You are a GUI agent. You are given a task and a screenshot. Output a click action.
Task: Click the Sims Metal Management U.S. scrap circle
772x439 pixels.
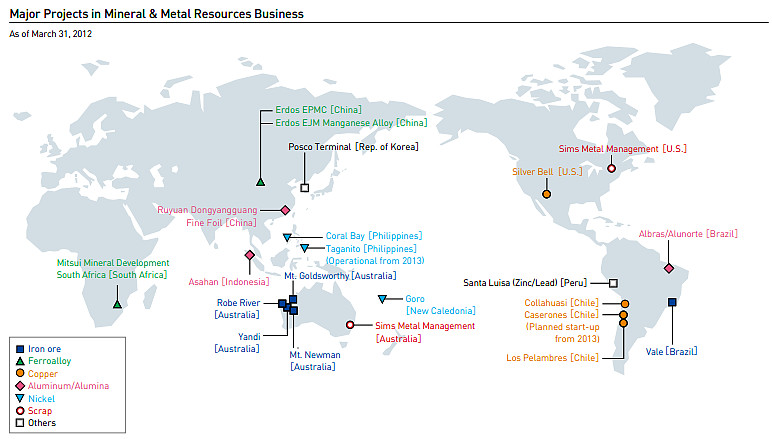pyautogui.click(x=611, y=168)
